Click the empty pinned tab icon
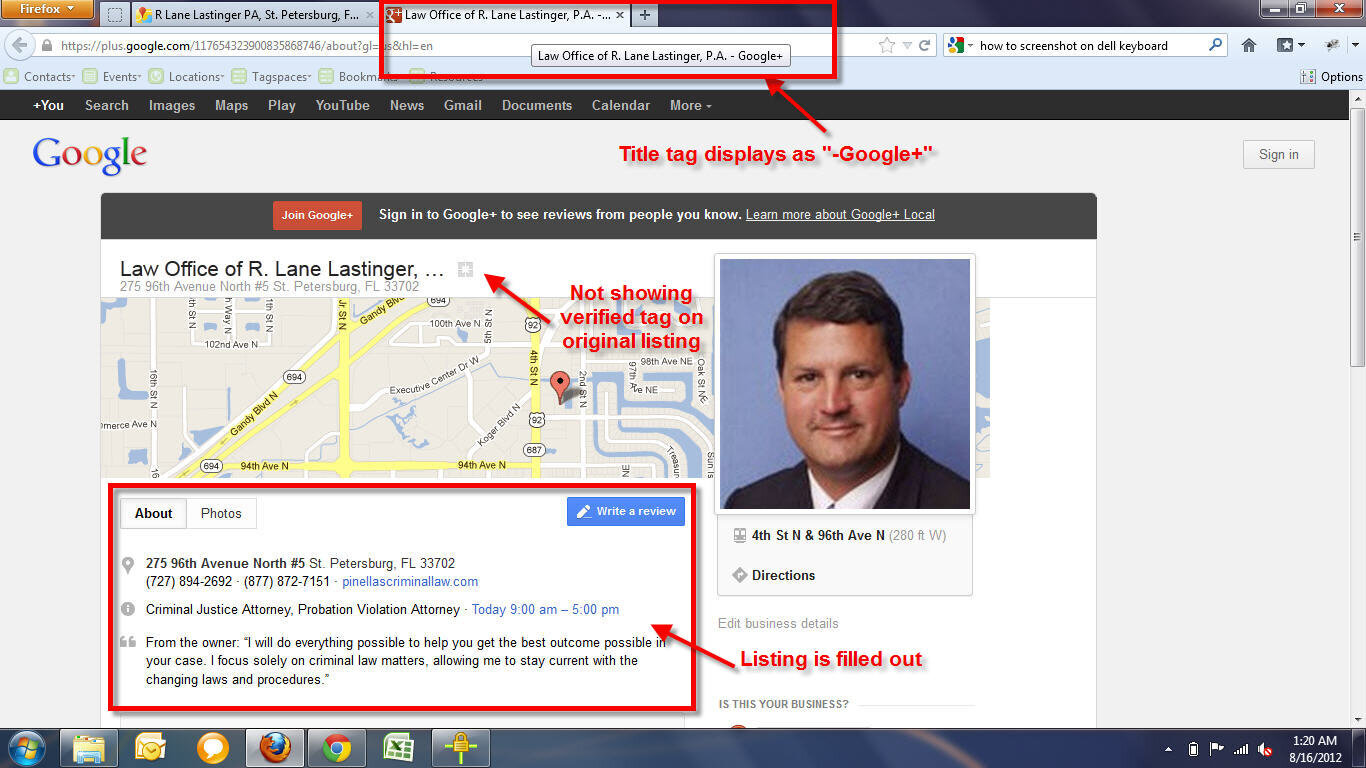This screenshot has height=768, width=1366. tap(115, 15)
